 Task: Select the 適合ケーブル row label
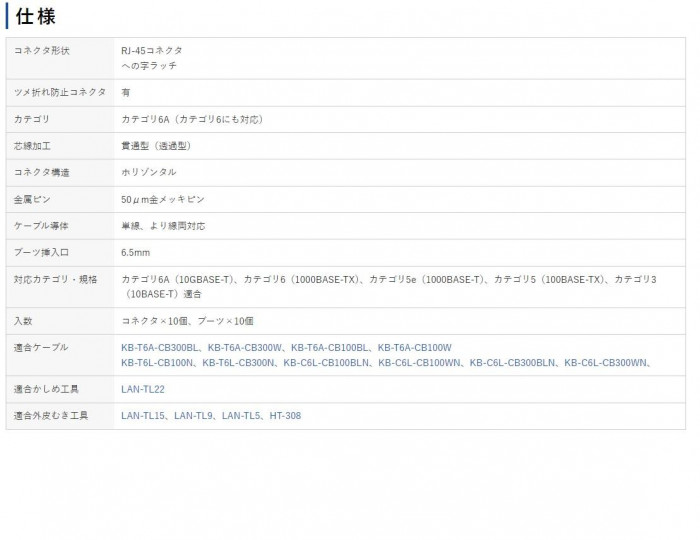[41, 347]
